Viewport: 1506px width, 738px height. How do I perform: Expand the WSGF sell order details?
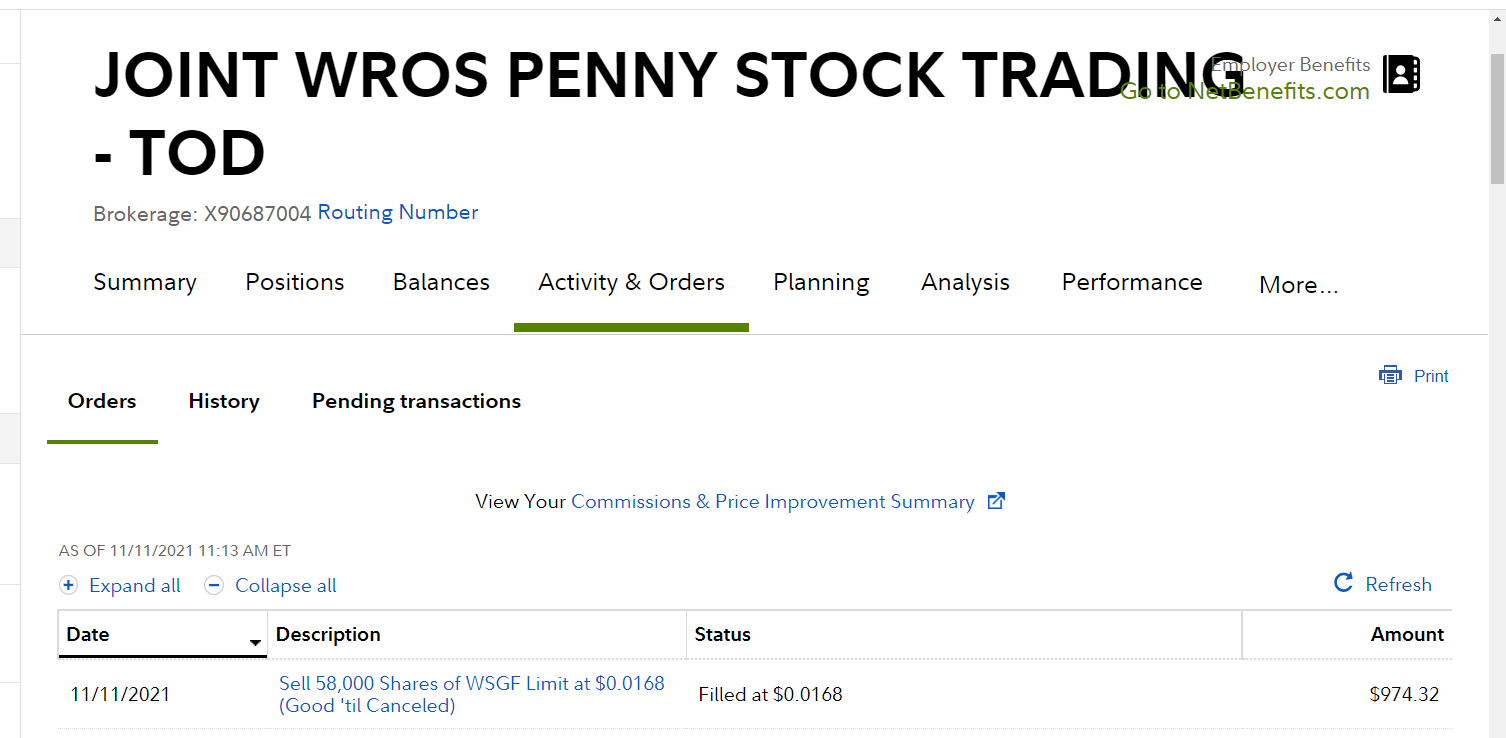pyautogui.click(x=471, y=694)
